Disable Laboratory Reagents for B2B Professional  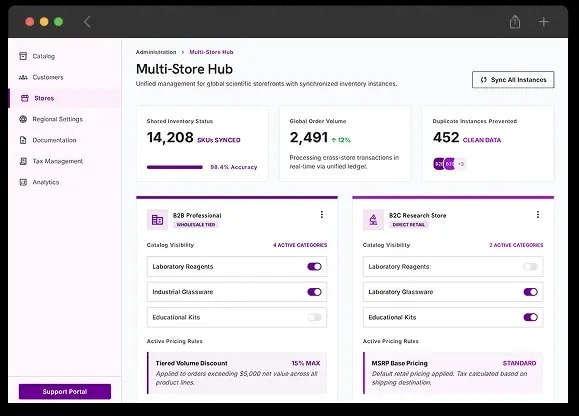coord(315,267)
